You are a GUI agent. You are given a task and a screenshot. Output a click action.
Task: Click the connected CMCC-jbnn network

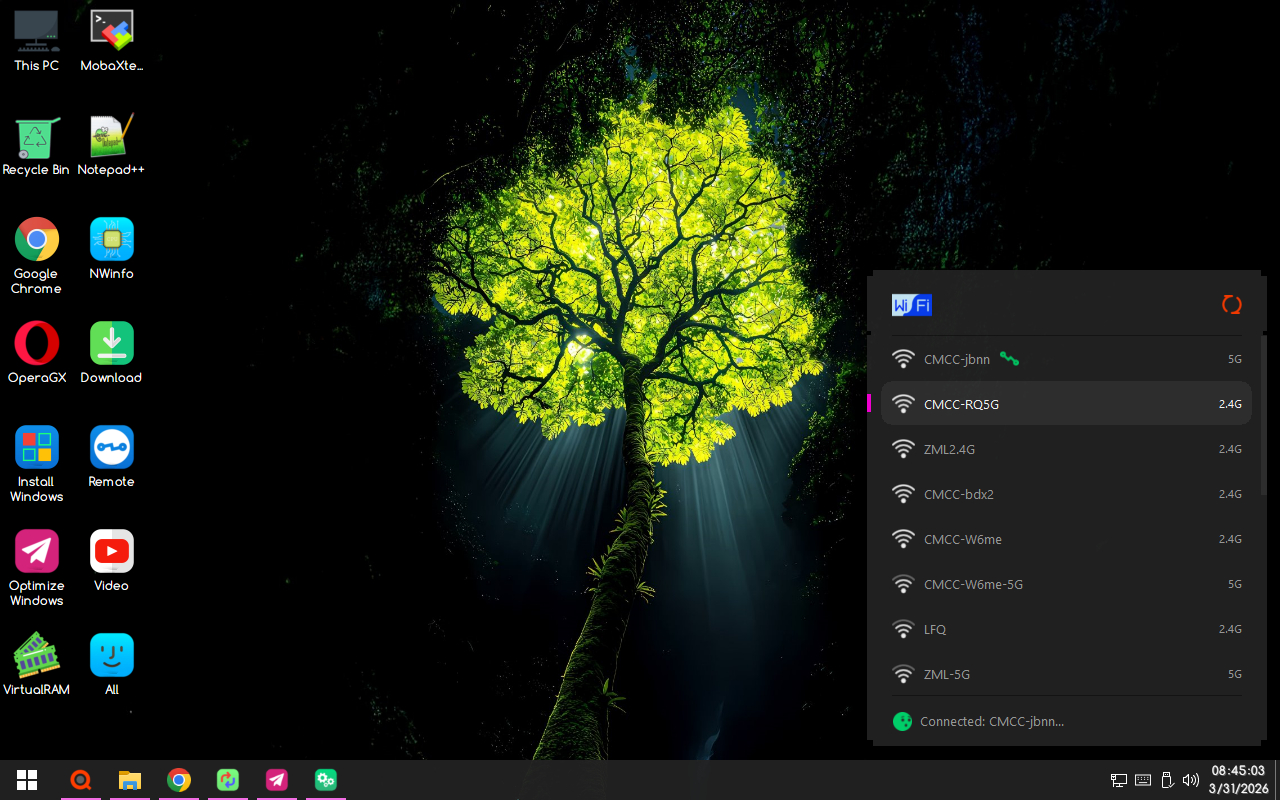point(1066,359)
